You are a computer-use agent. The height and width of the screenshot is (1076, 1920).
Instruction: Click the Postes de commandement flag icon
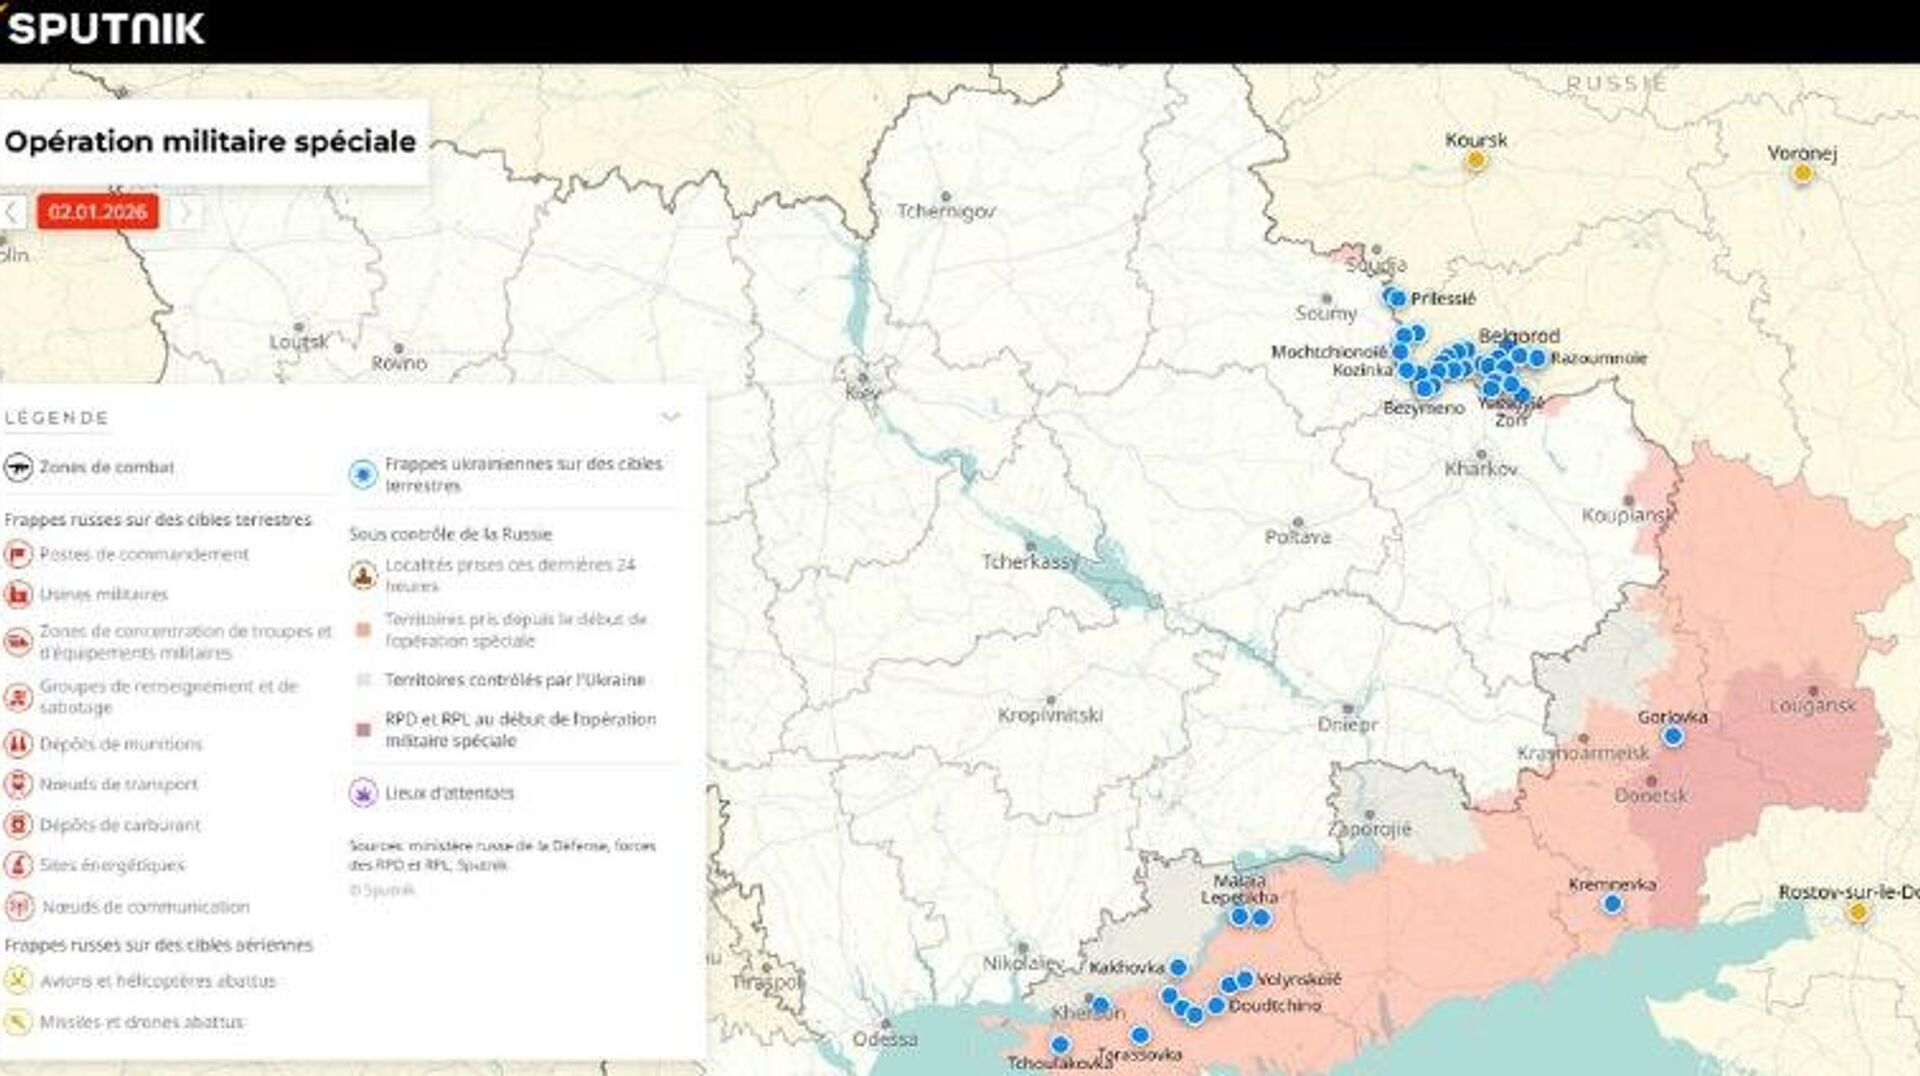(18, 554)
